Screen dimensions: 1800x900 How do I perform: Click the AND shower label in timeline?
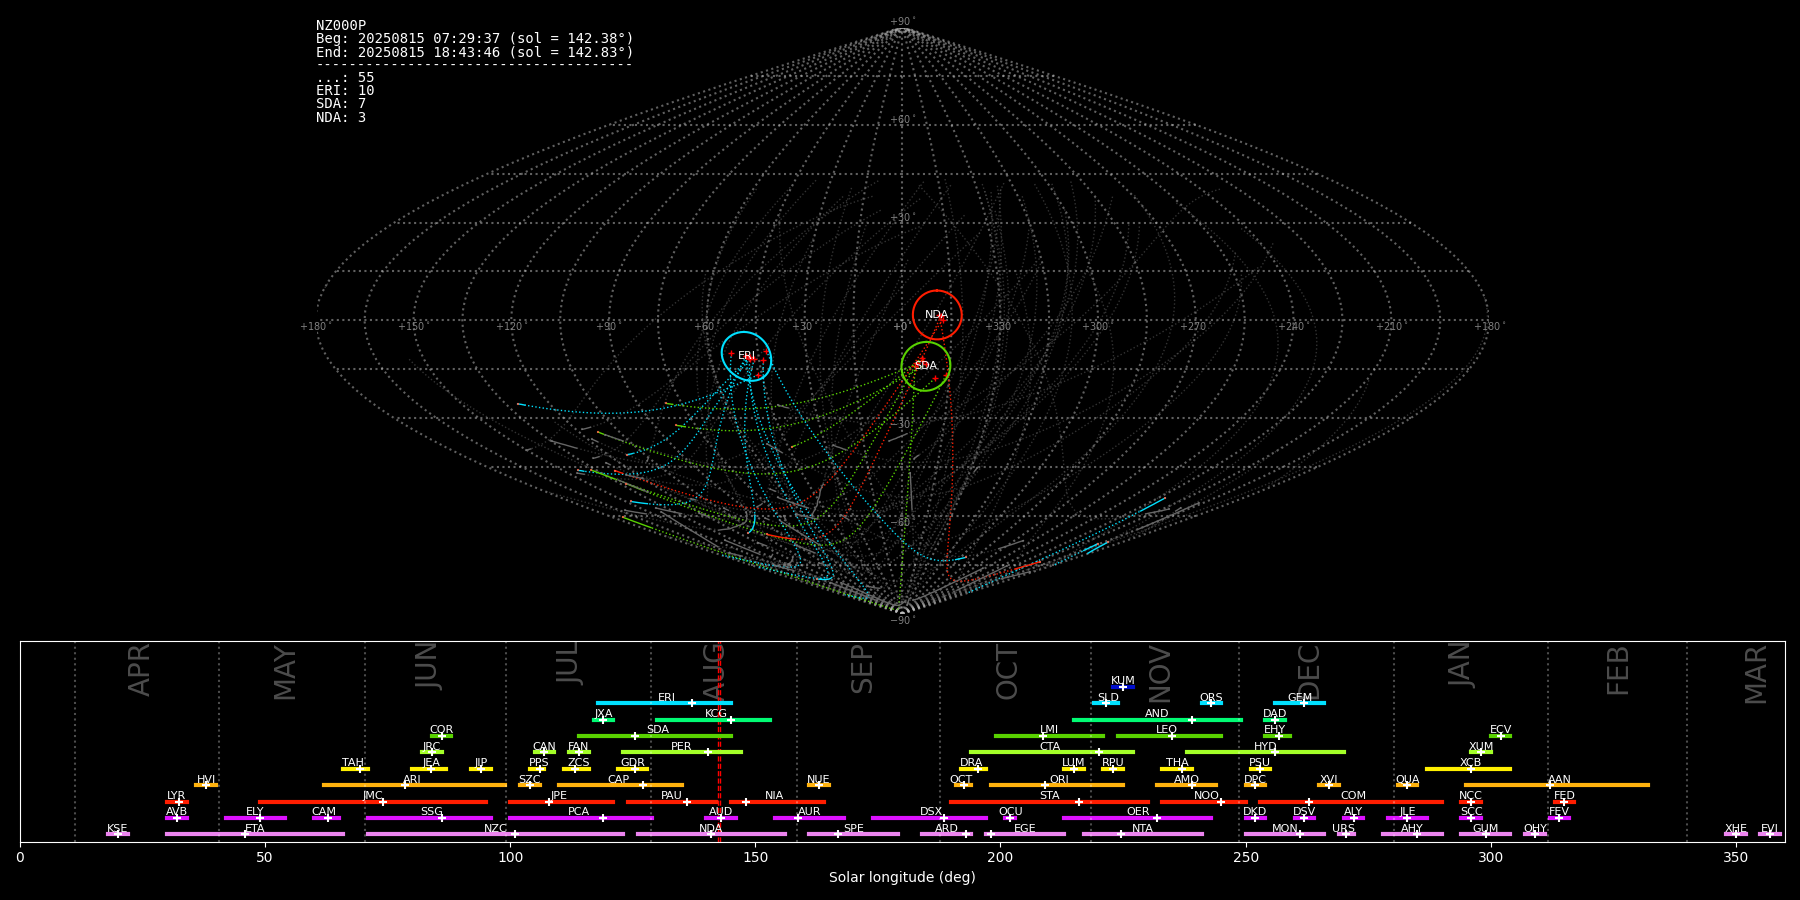(x=1157, y=713)
